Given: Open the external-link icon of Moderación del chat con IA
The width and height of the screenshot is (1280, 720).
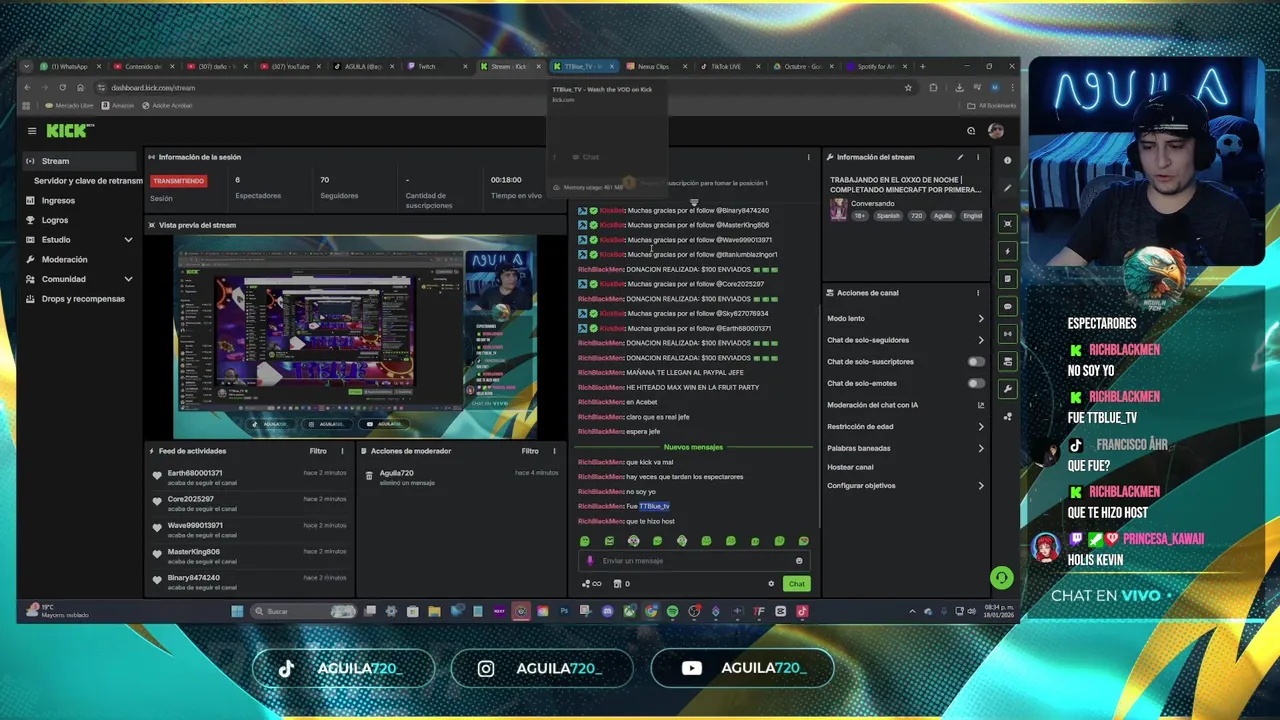Looking at the screenshot, I should 980,405.
